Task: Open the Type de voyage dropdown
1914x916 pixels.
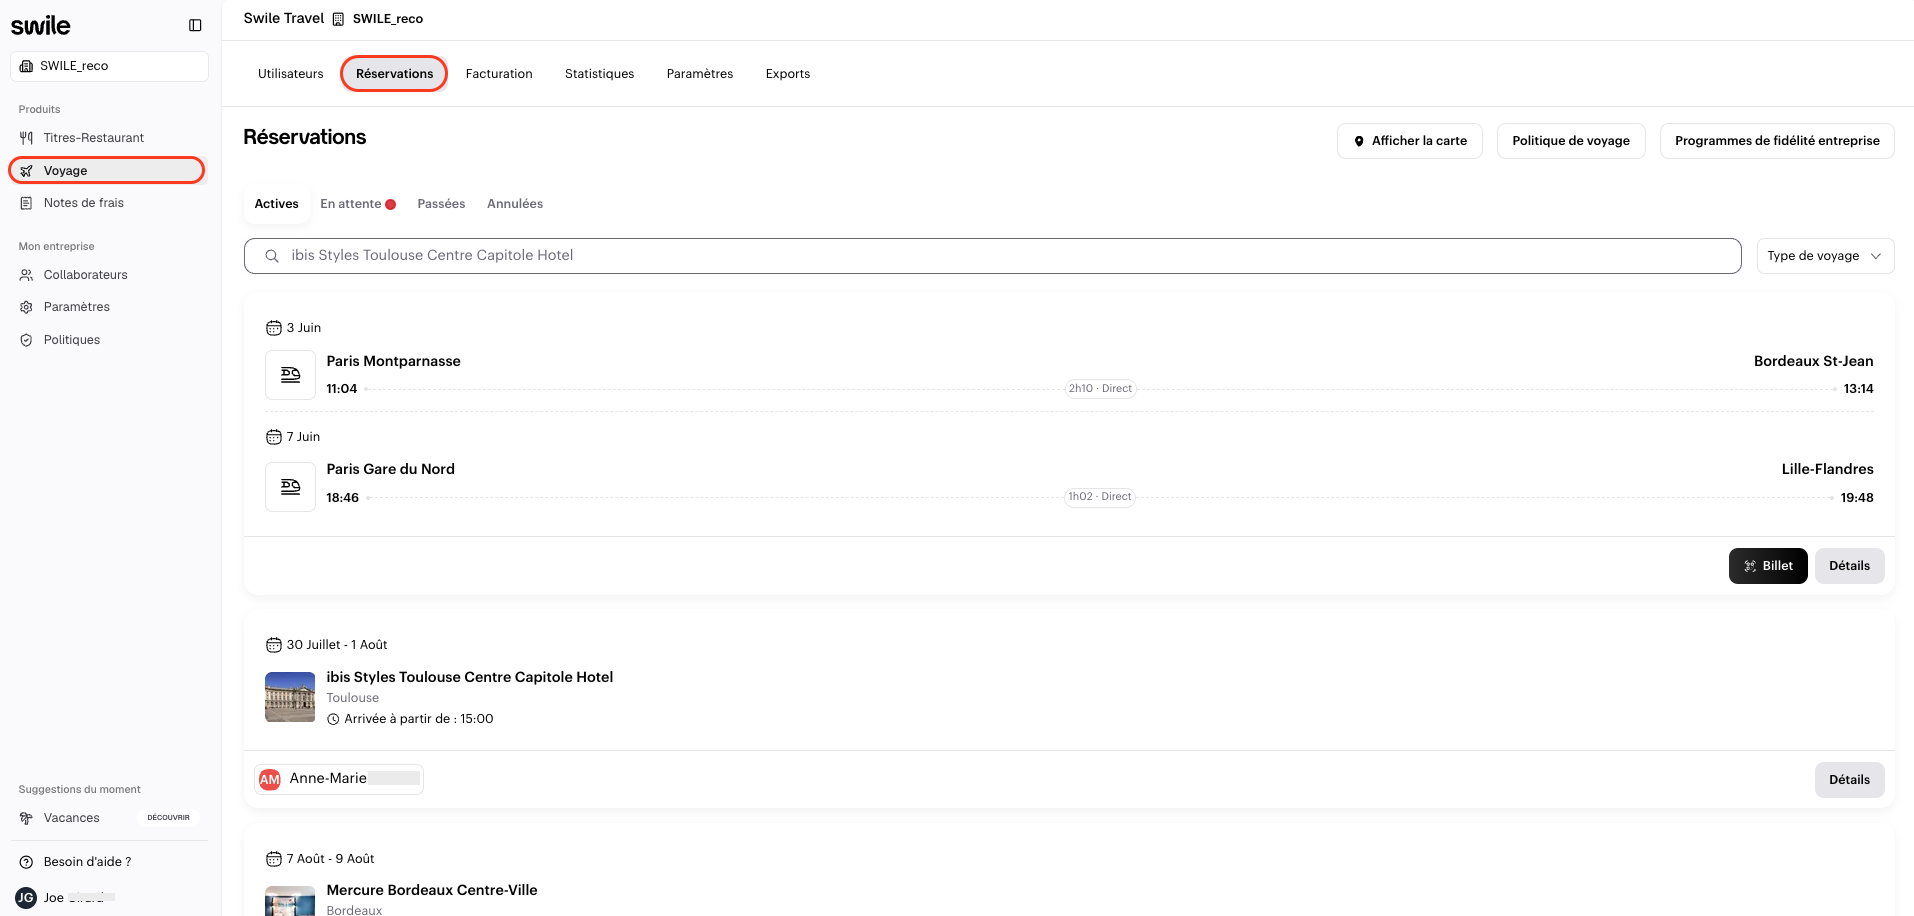Action: [1825, 256]
